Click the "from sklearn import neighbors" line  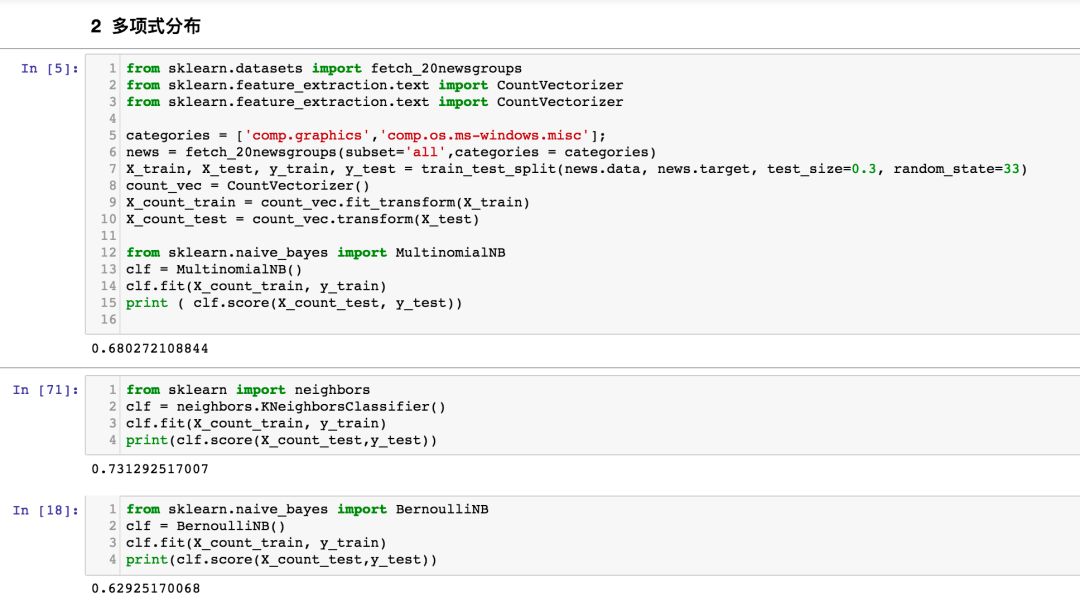click(x=248, y=390)
